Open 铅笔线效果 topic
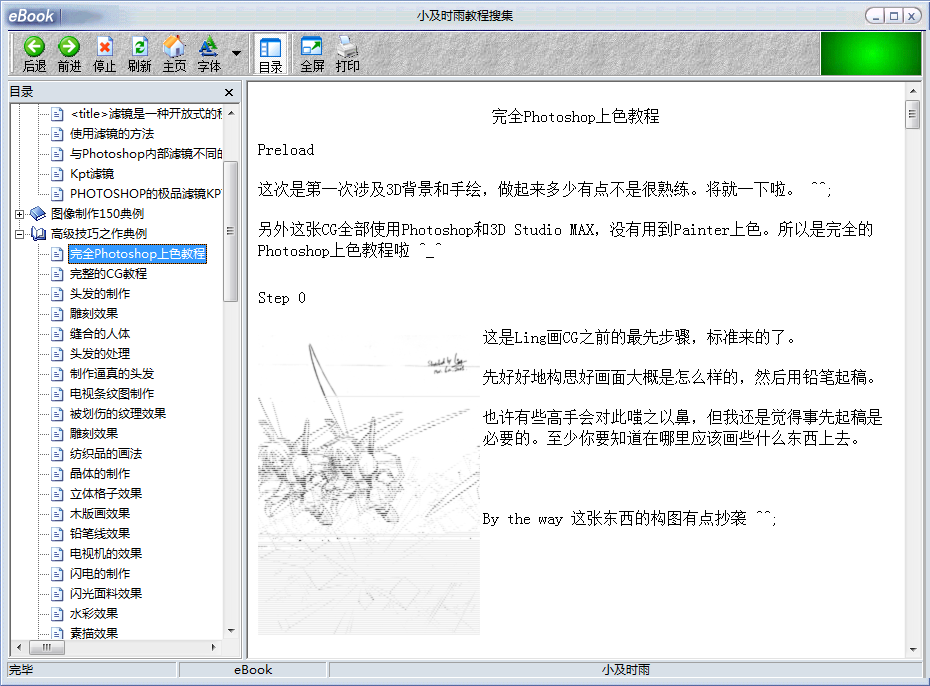Screen dimensions: 930x686 coord(100,534)
